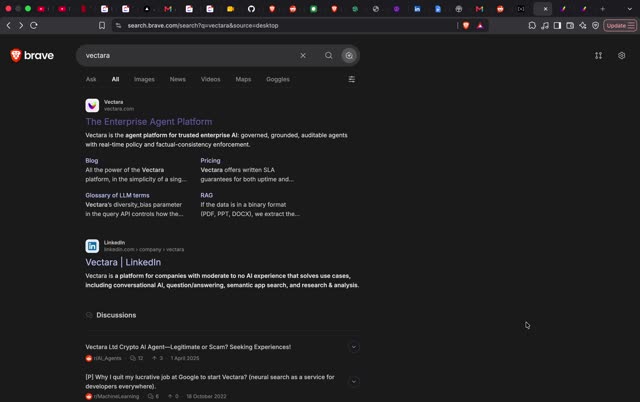Click the LinkedIn favicon in second result
The image size is (640, 402).
click(92, 246)
